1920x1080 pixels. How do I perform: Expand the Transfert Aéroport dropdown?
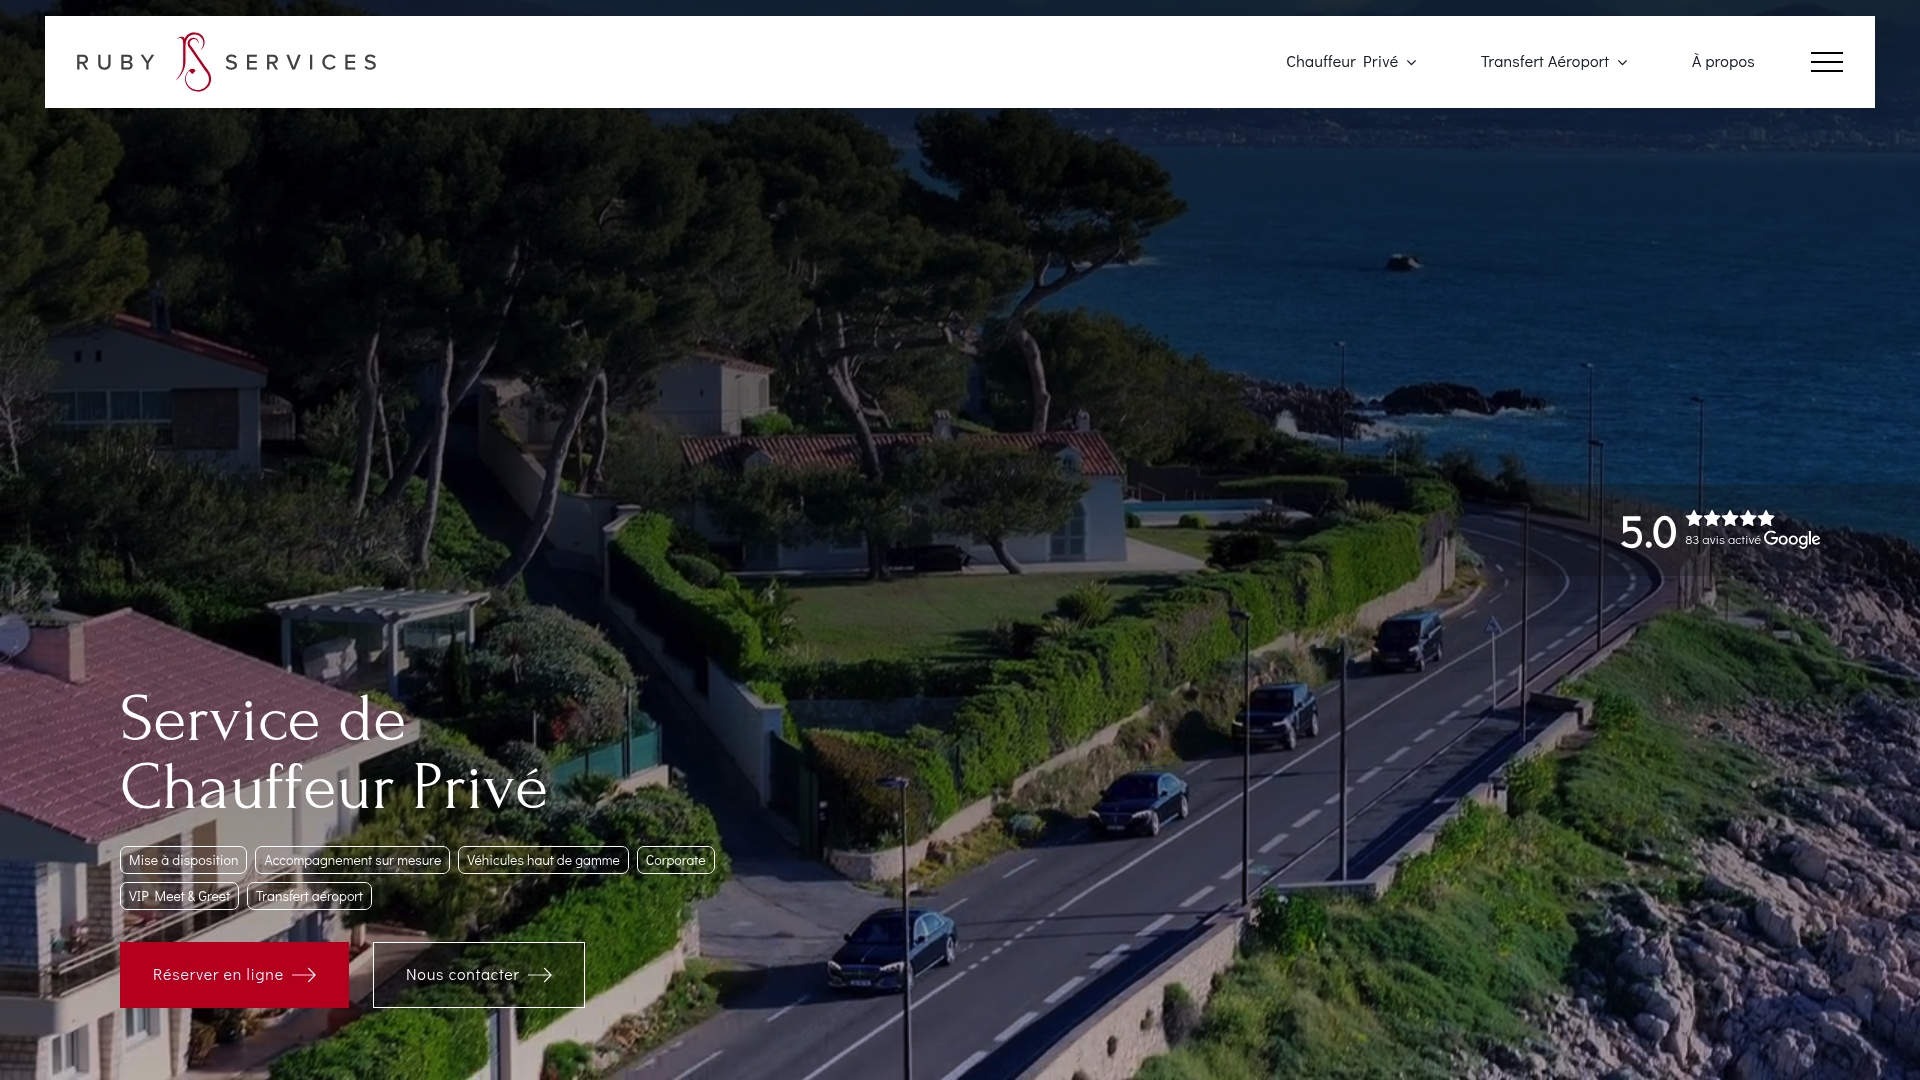(1554, 62)
